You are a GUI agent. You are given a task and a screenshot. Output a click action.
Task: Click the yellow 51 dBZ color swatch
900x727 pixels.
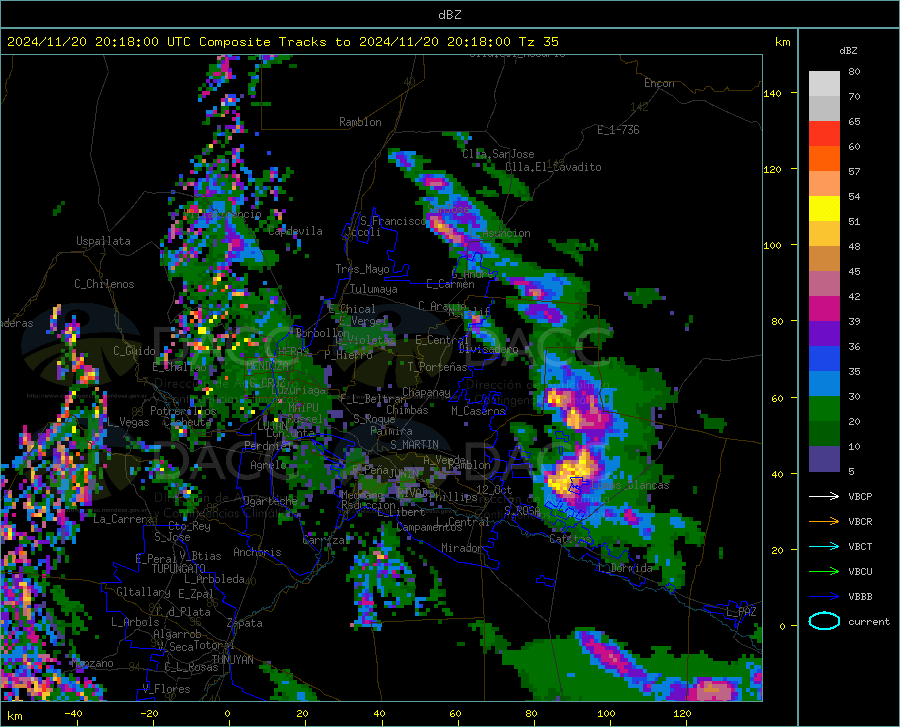[824, 209]
